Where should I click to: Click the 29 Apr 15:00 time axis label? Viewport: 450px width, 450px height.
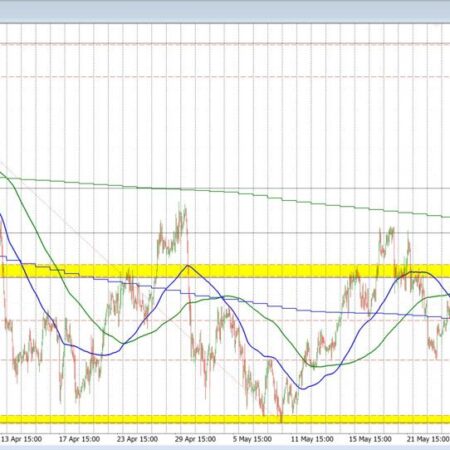pyautogui.click(x=195, y=439)
